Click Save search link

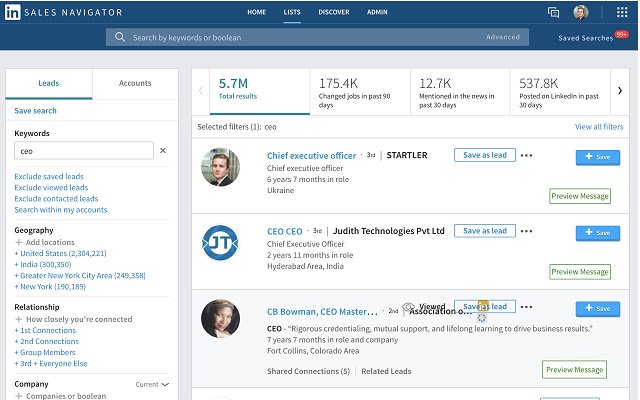[x=36, y=111]
